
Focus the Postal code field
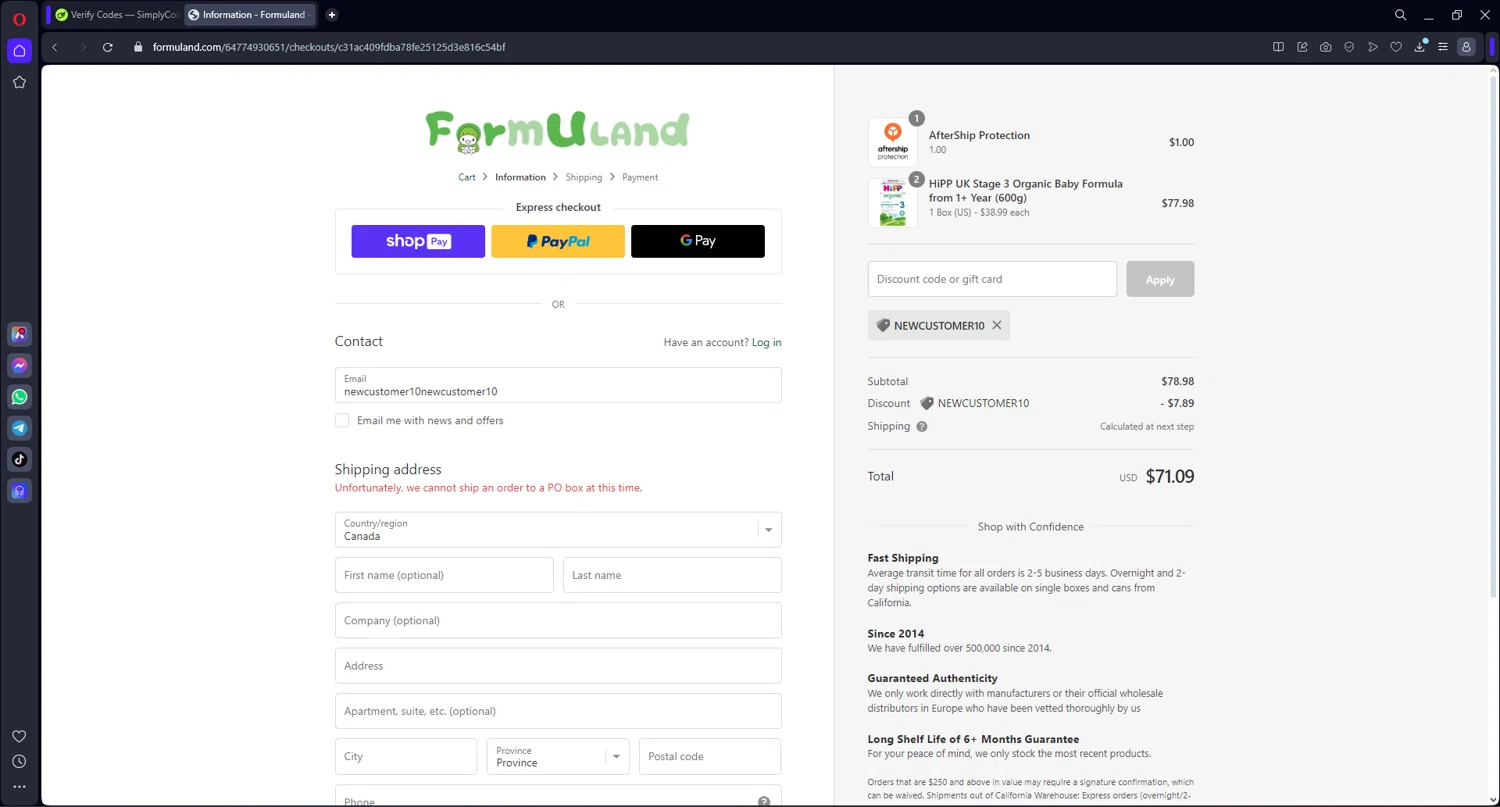(710, 757)
